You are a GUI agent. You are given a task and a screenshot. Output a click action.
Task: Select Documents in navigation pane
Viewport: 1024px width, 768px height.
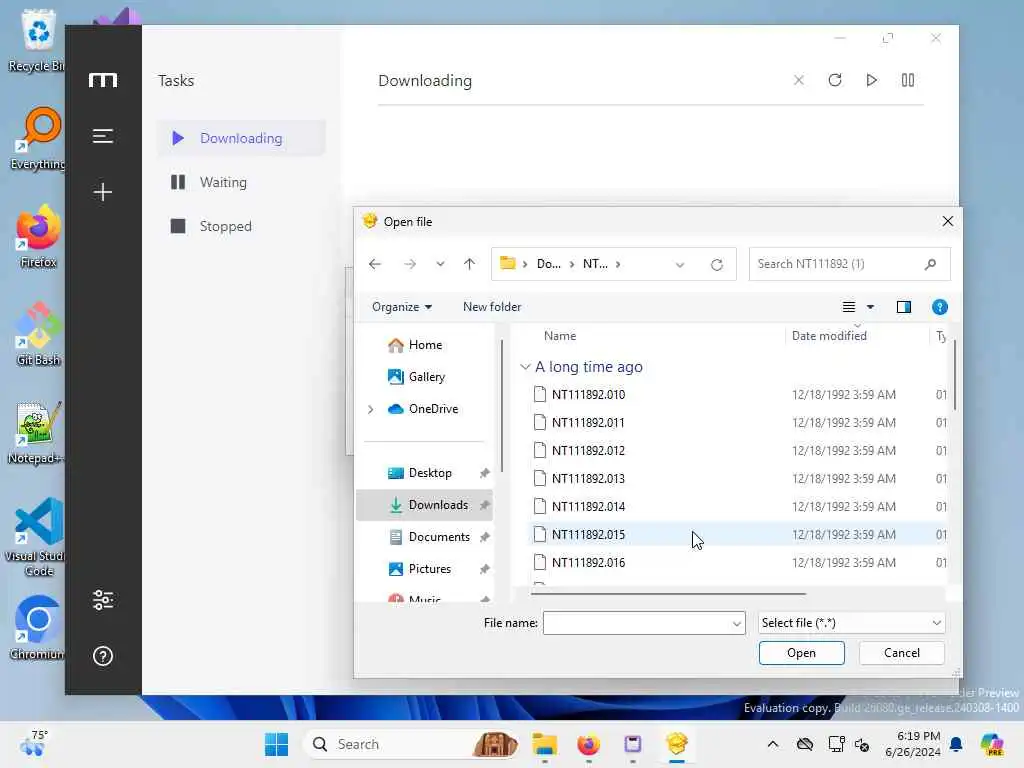click(x=424, y=537)
